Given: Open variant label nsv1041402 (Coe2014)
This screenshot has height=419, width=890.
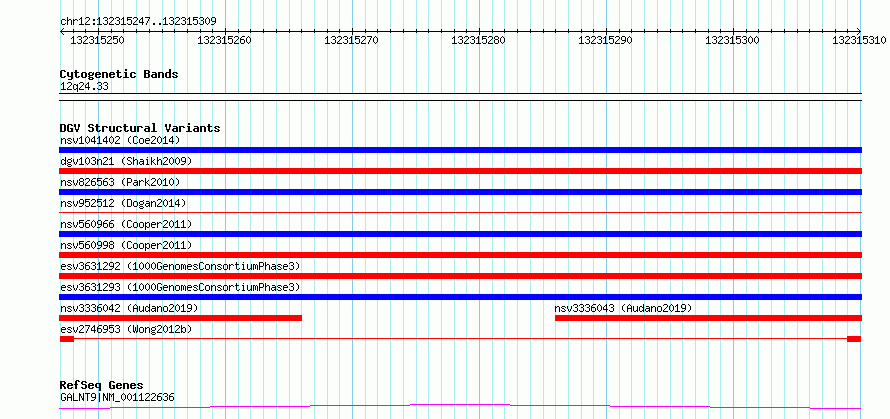Looking at the screenshot, I should [x=120, y=140].
